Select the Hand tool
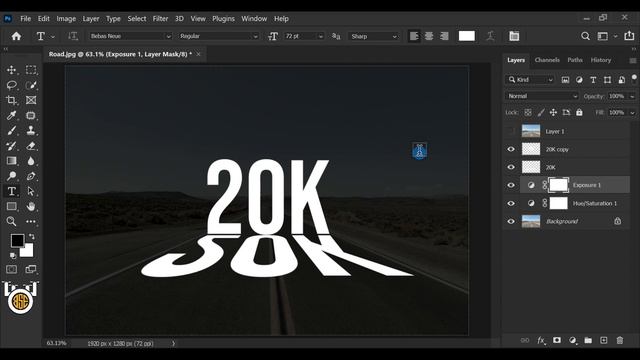The height and width of the screenshot is (360, 640). click(31, 206)
